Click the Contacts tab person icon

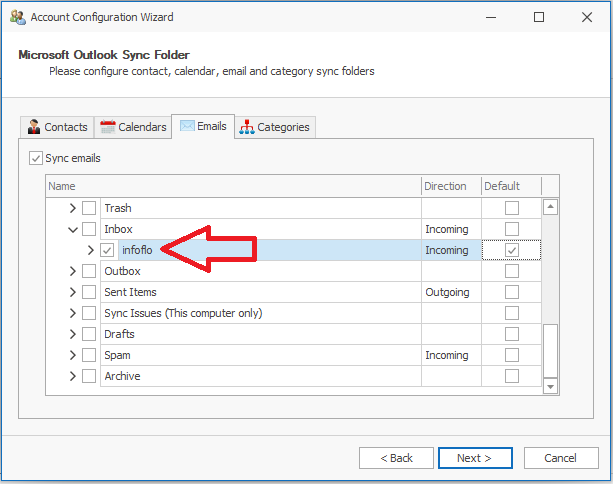(34, 127)
